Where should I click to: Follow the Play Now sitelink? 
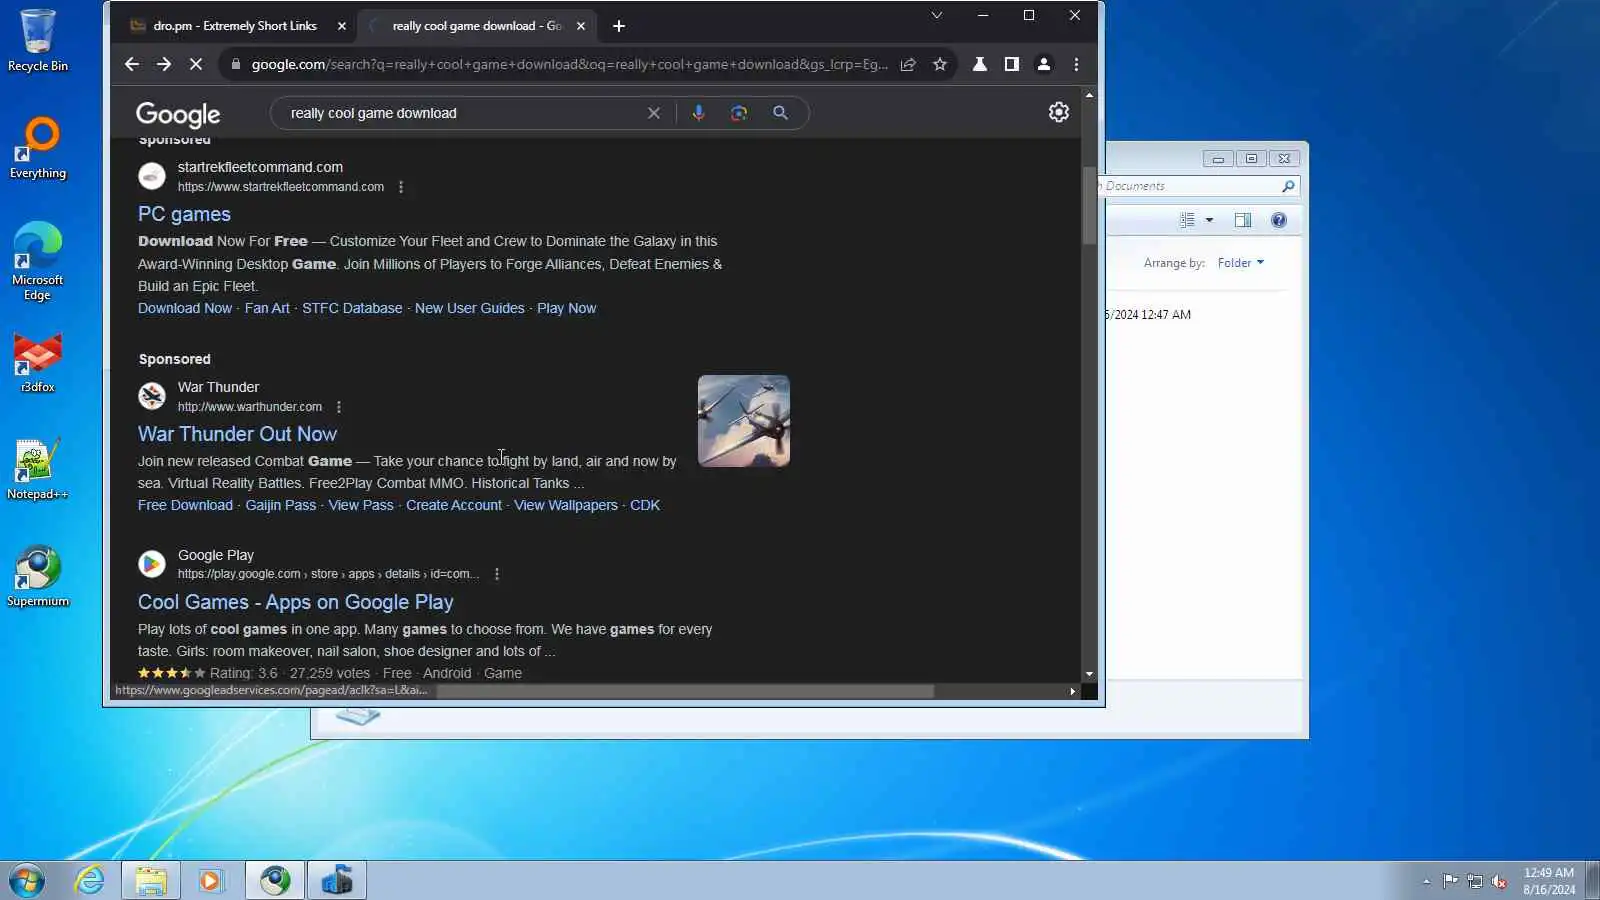tap(566, 308)
